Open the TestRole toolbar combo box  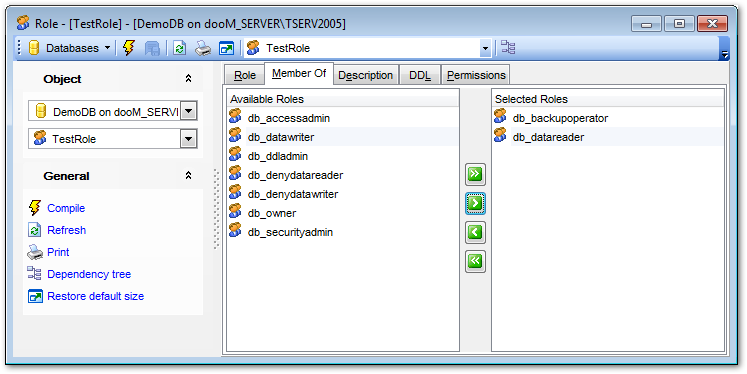click(485, 48)
